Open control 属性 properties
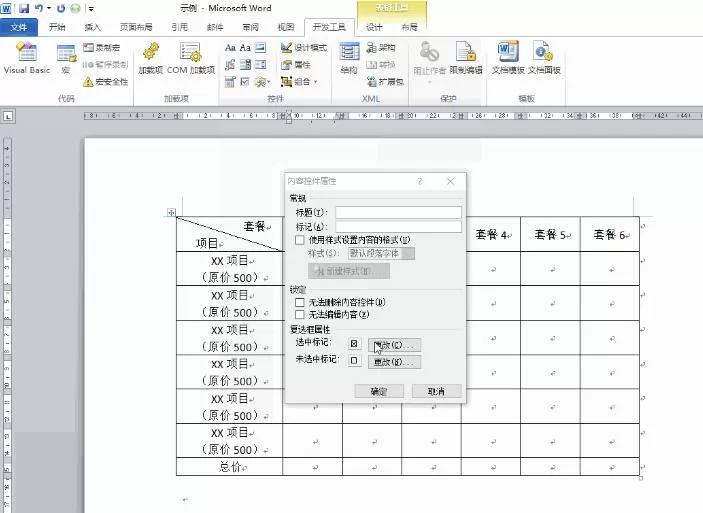703x513 pixels. click(x=296, y=65)
